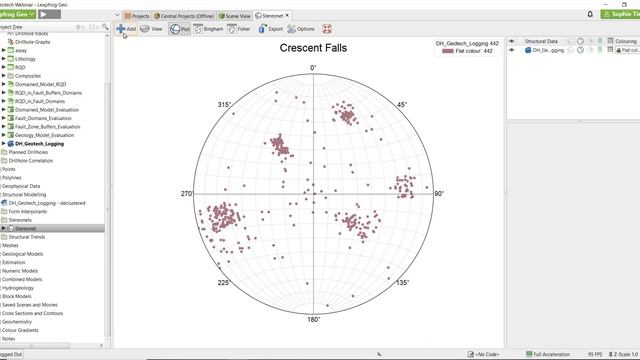Select Saved Scenes and Movies item
The height and width of the screenshot is (360, 640).
coord(29,305)
